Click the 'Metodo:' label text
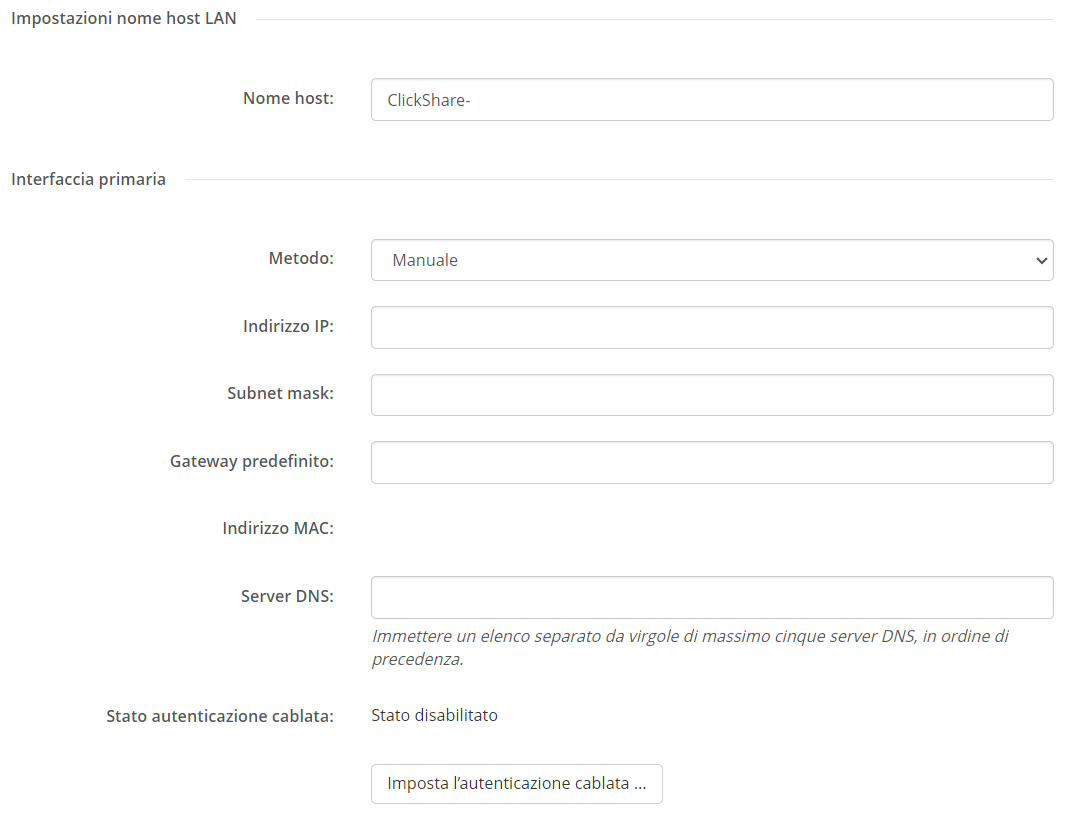 (x=301, y=258)
